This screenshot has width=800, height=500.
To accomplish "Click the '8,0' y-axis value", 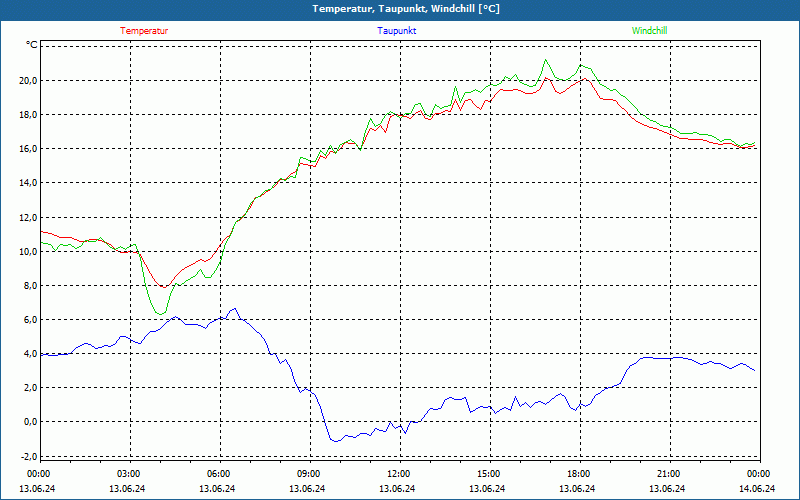I will (x=31, y=286).
